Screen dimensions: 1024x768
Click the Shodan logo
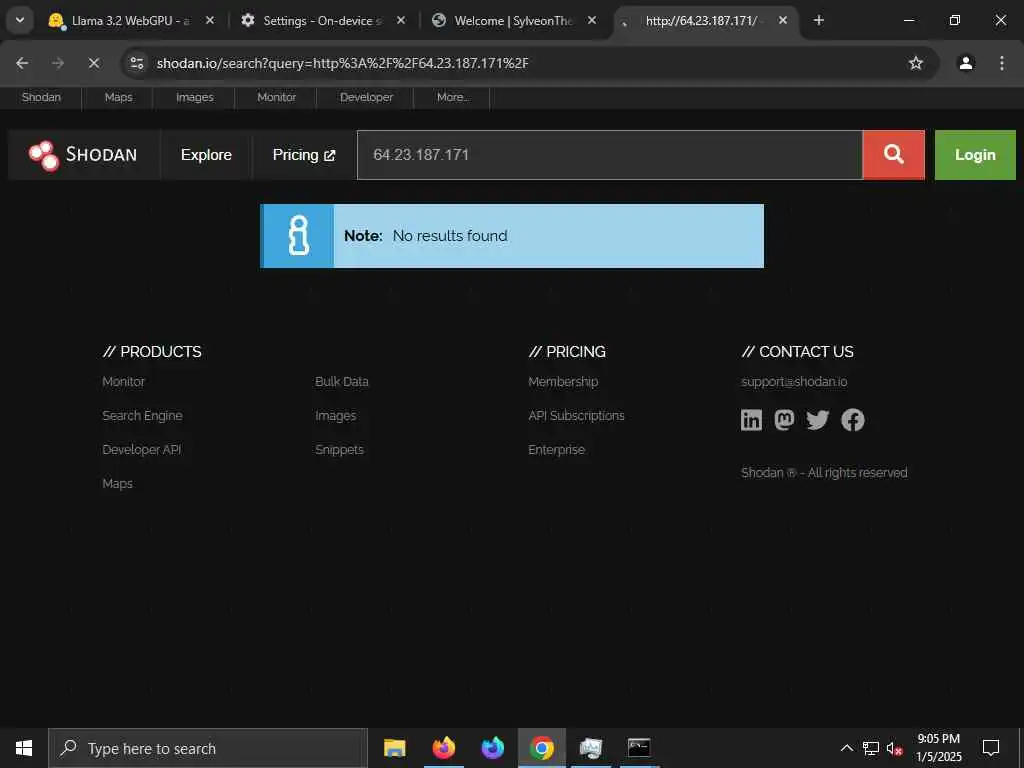click(x=84, y=155)
